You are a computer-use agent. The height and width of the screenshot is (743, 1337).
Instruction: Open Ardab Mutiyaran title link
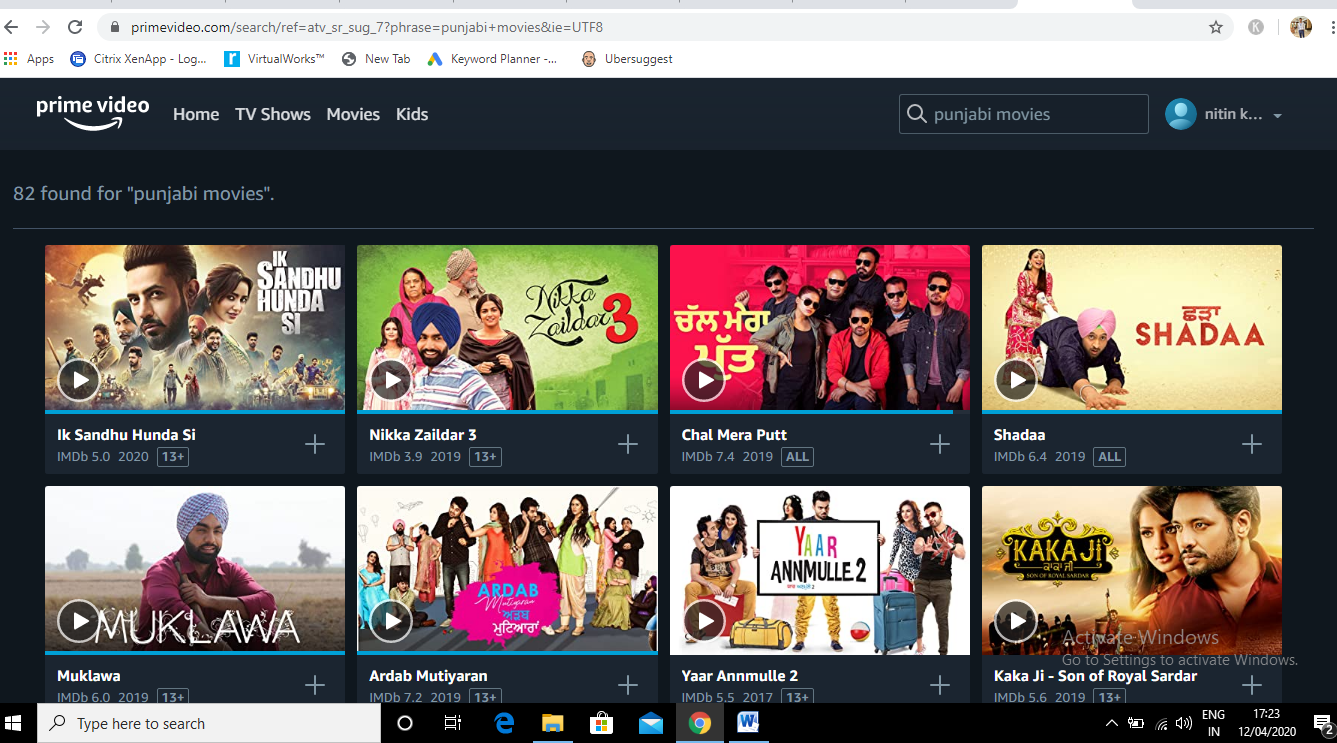pyautogui.click(x=428, y=676)
